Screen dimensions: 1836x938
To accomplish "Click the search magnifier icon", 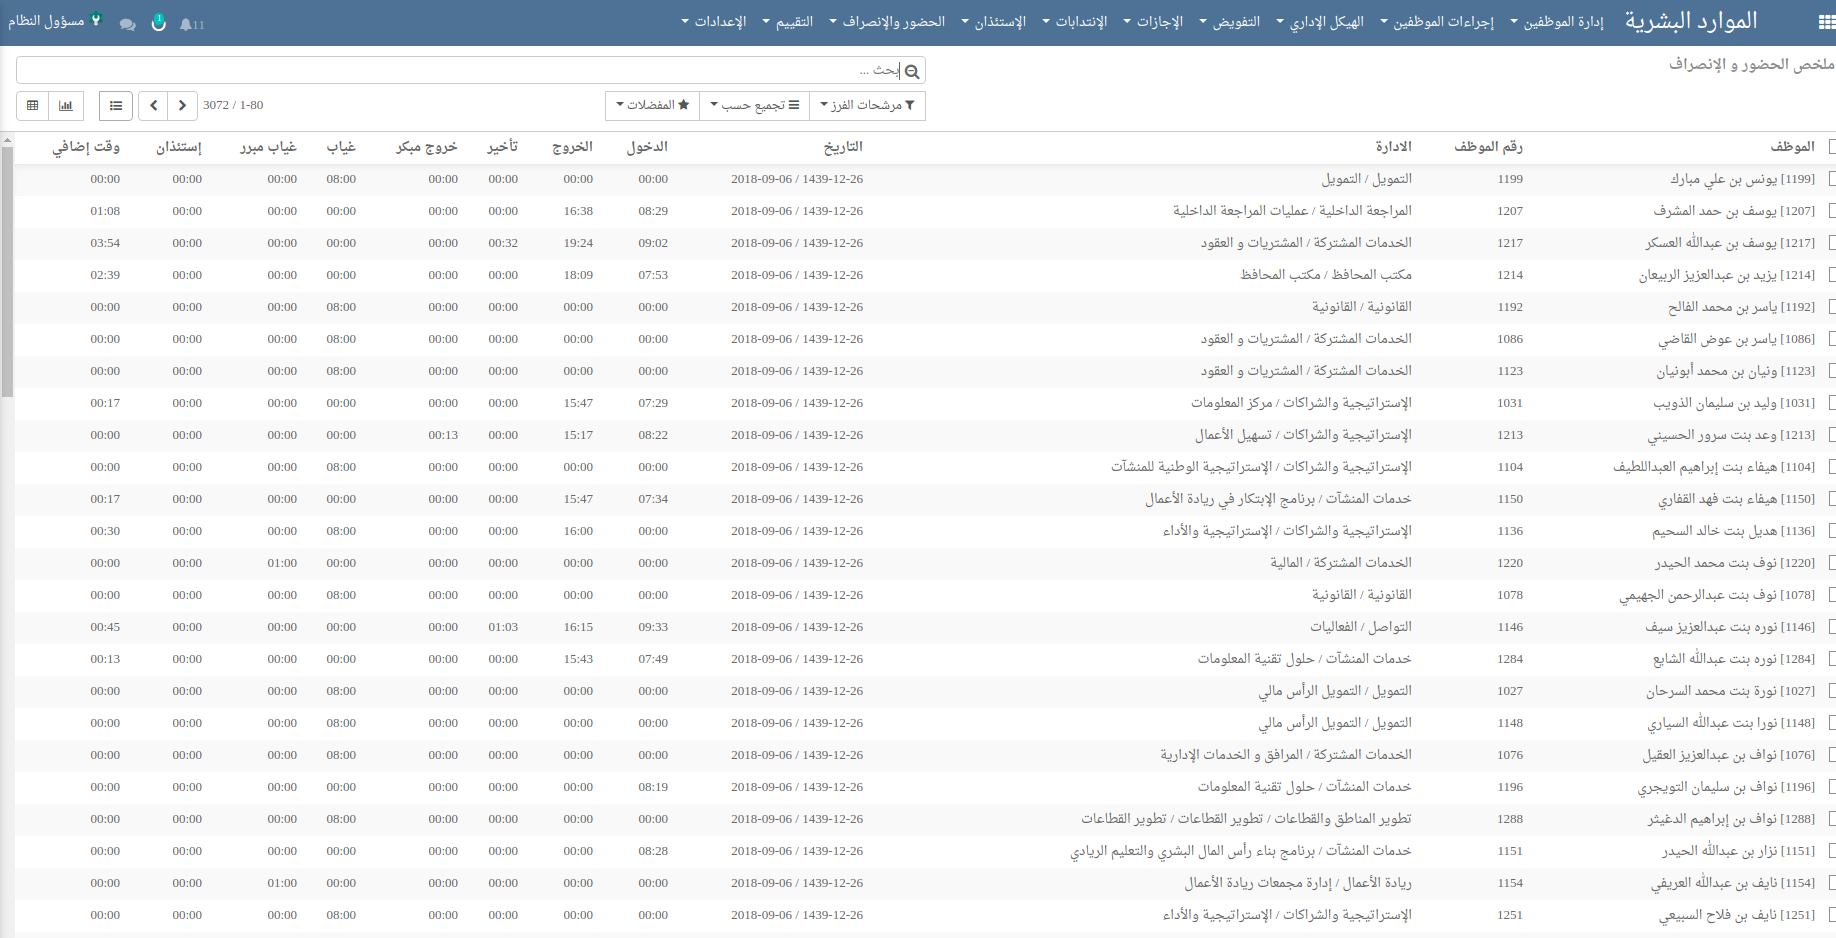I will click(911, 71).
